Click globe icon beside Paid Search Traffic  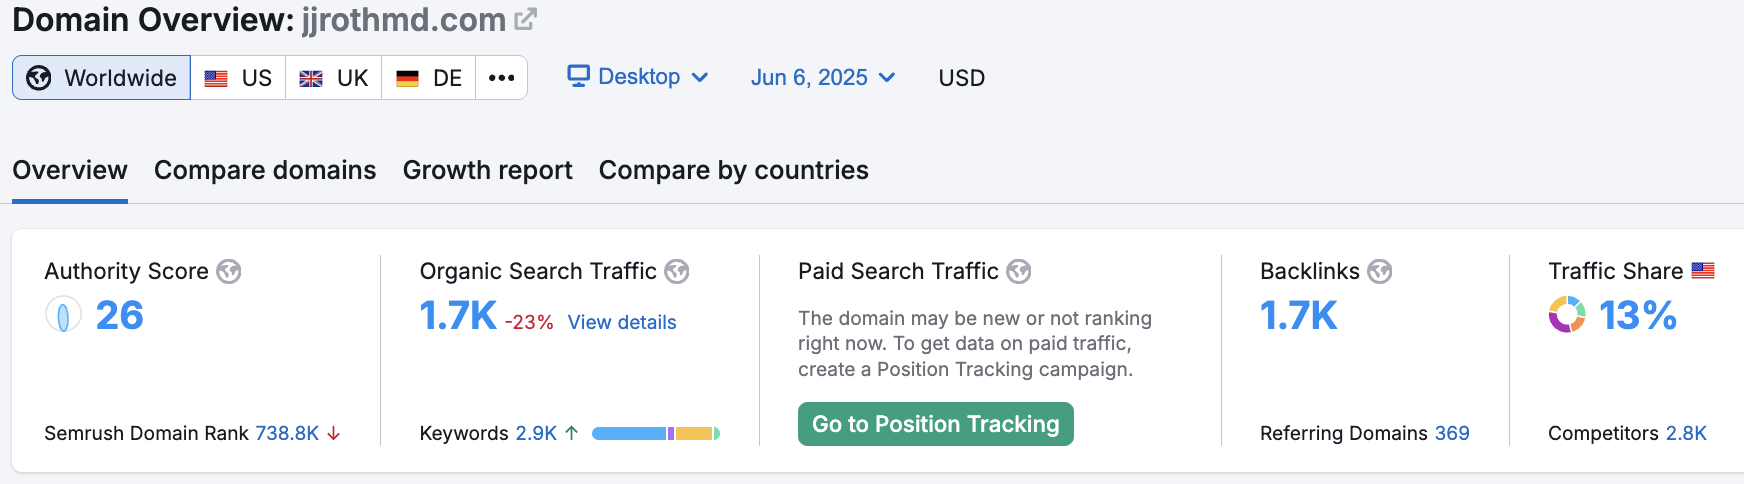[x=1019, y=271]
